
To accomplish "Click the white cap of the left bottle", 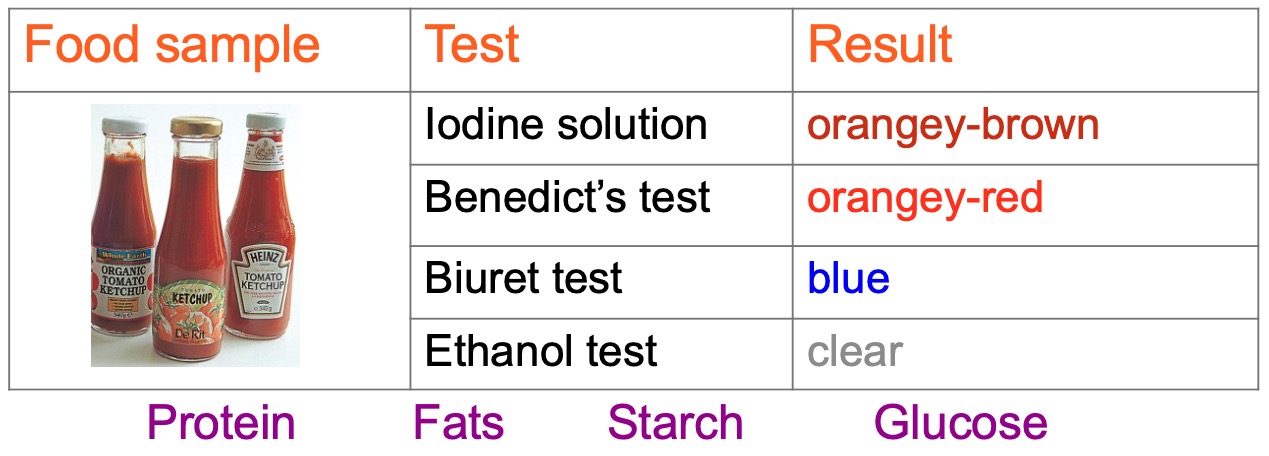I will coord(124,125).
